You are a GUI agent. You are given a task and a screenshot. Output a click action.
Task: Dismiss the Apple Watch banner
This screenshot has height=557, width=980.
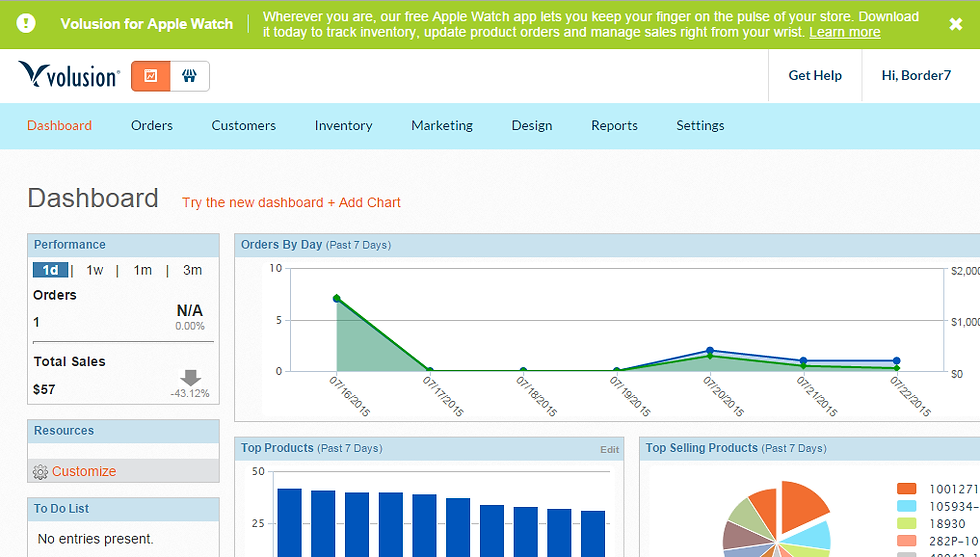pos(956,24)
